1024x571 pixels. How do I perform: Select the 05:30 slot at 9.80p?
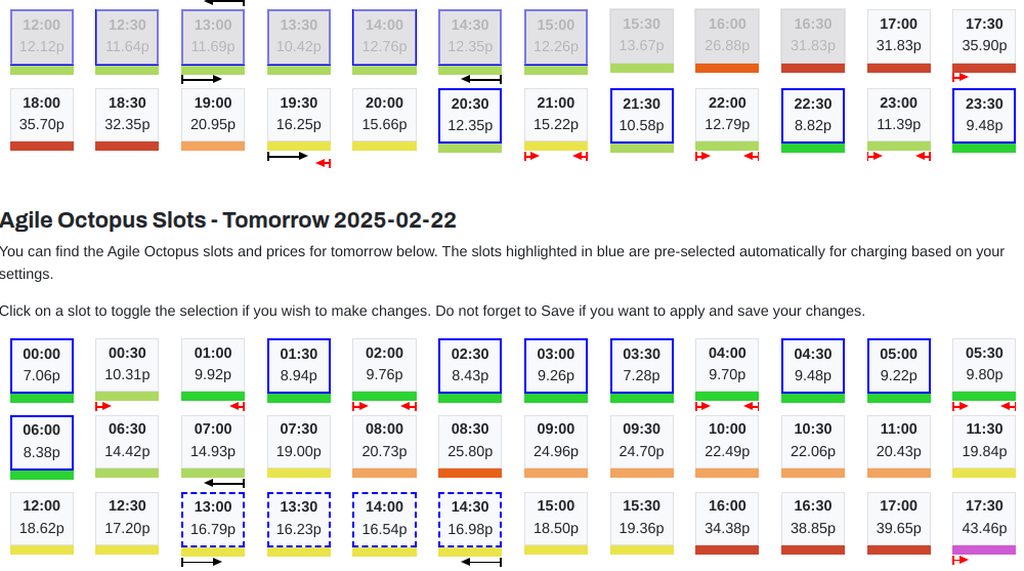tap(984, 365)
